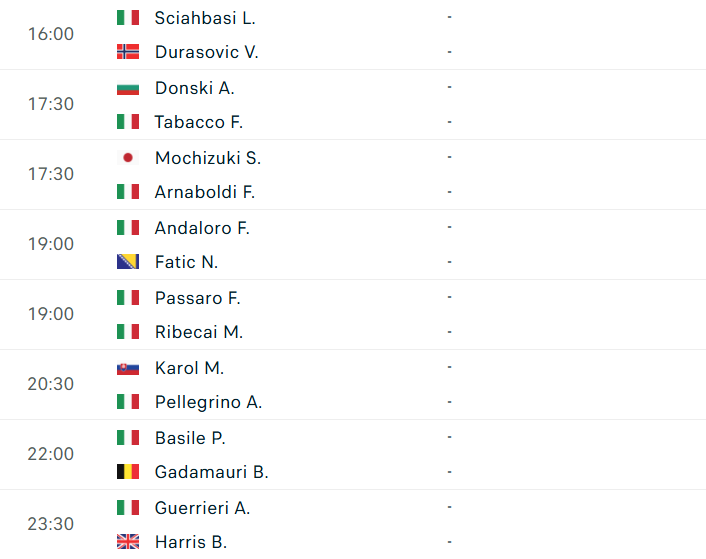Open player Tabacco F. link
The width and height of the screenshot is (706, 559).
pyautogui.click(x=198, y=122)
